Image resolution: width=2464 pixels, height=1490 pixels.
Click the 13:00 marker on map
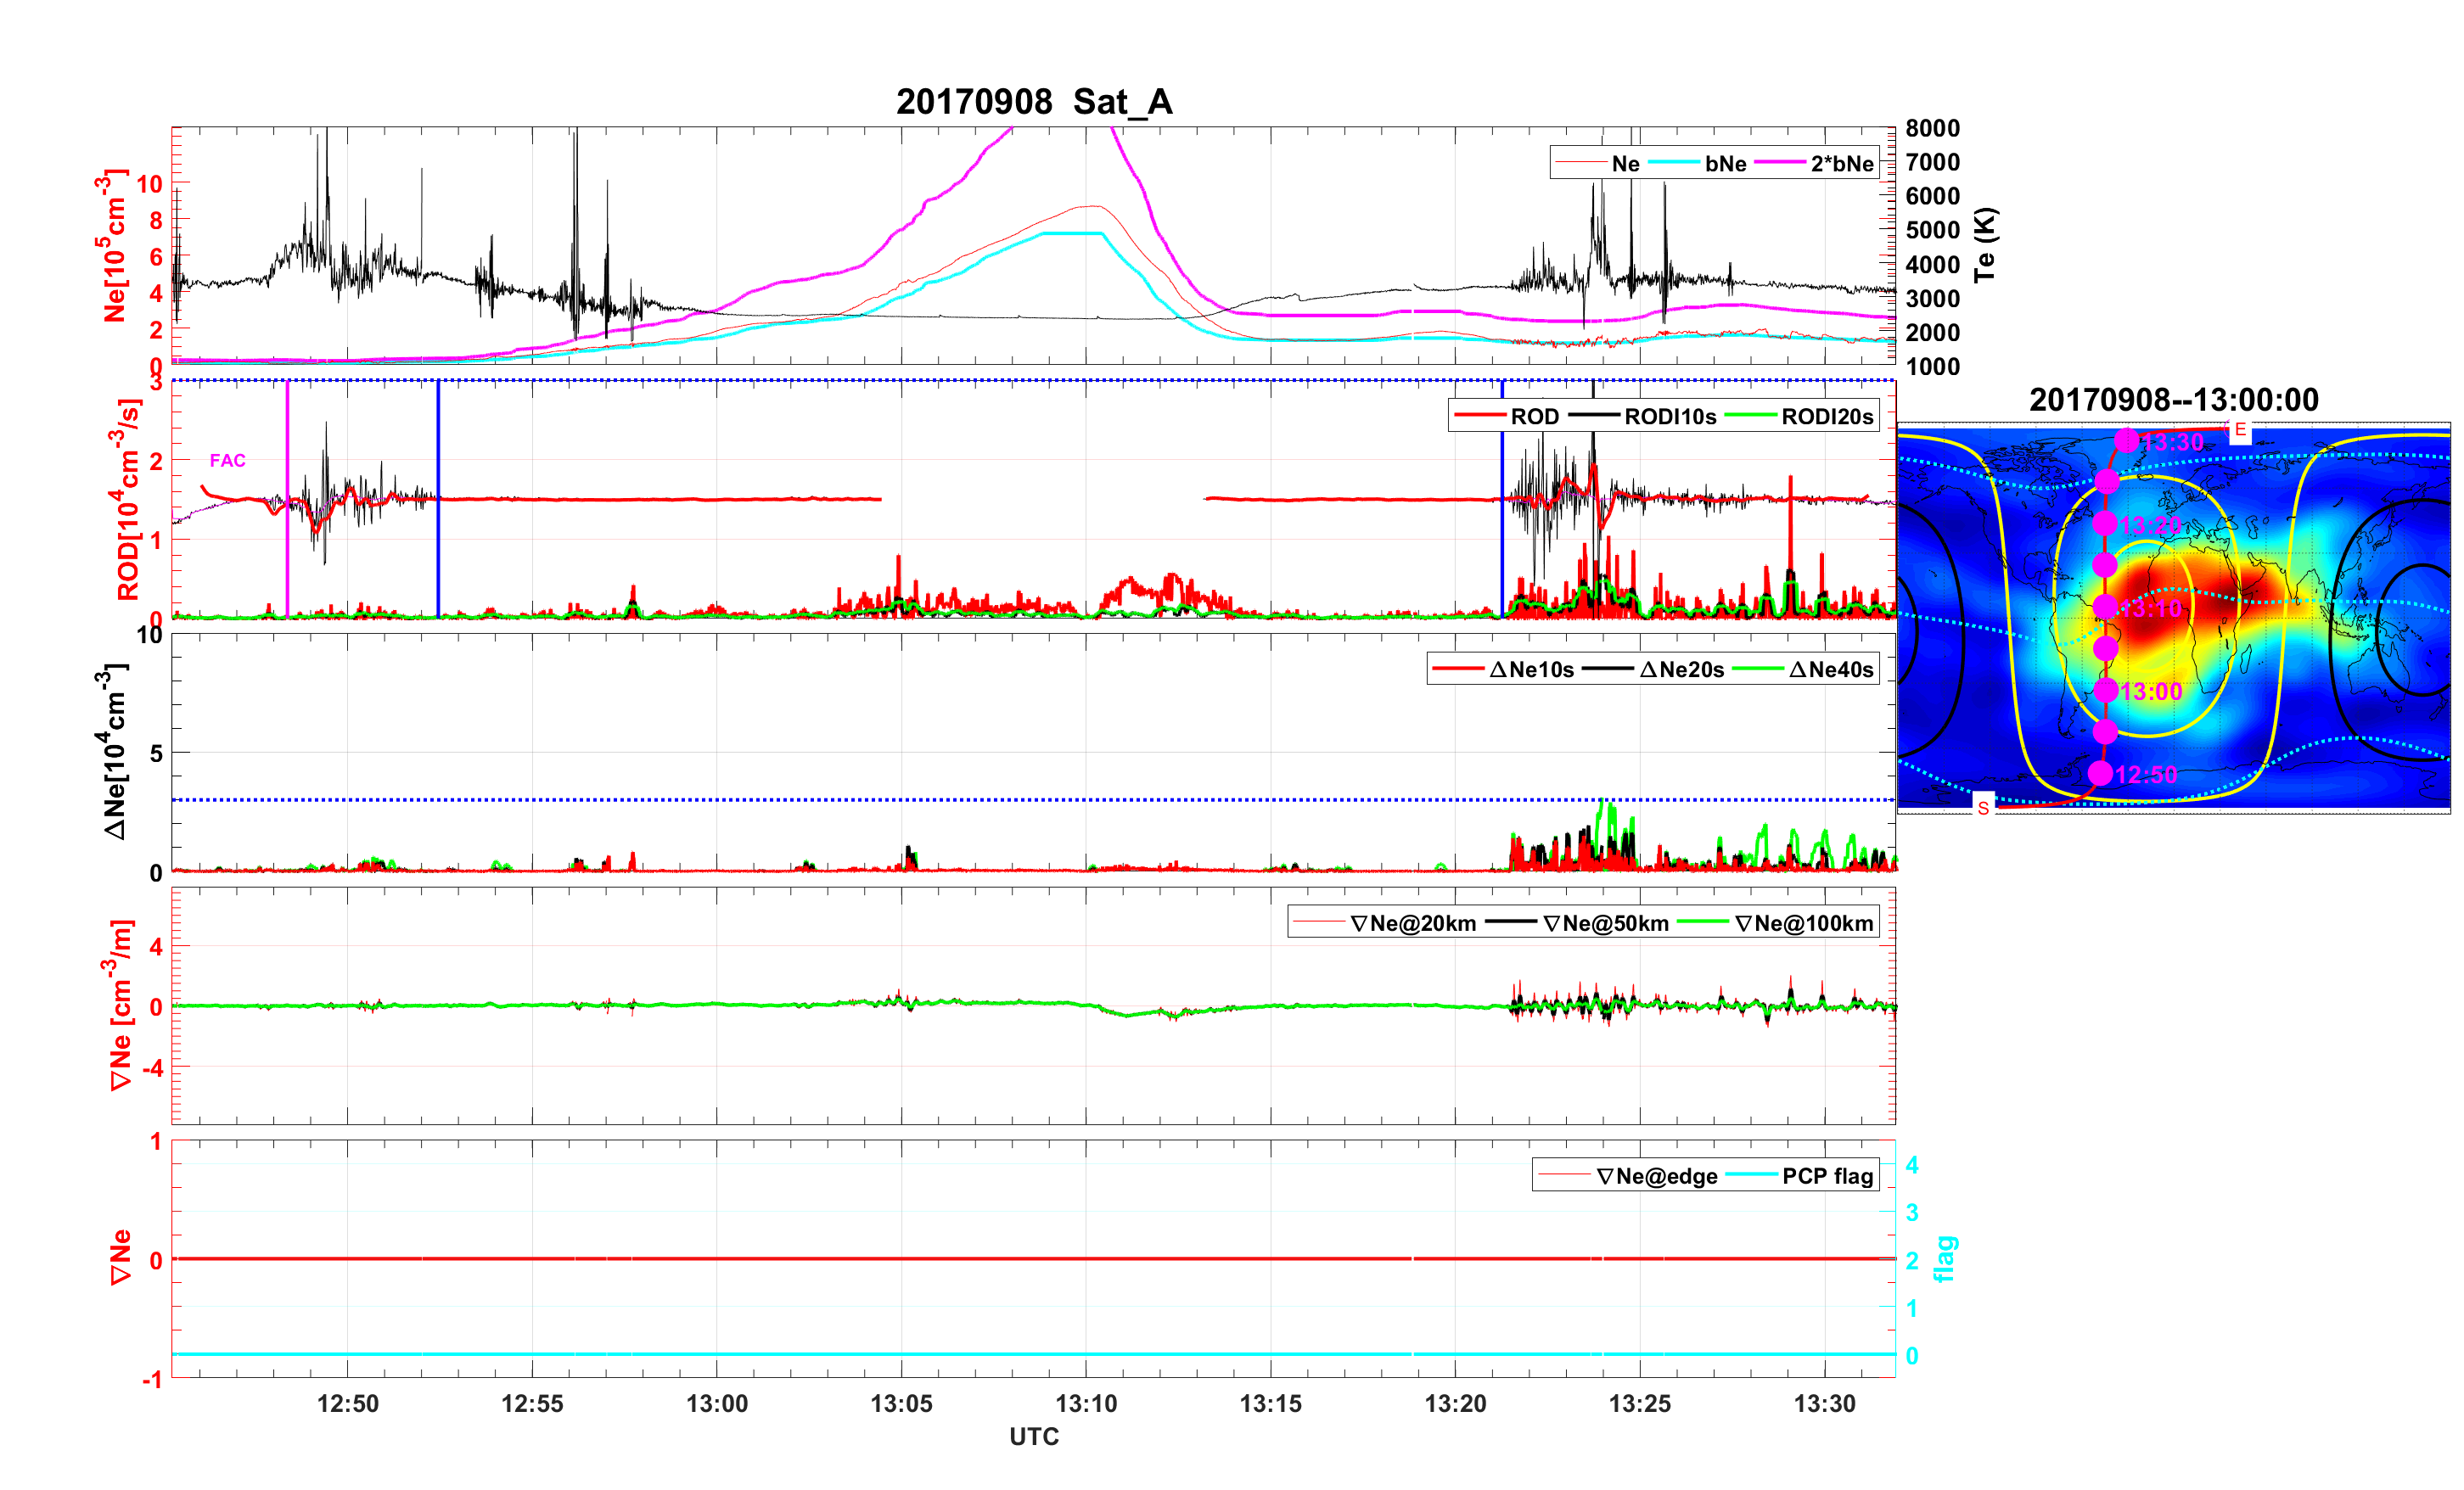[2106, 690]
